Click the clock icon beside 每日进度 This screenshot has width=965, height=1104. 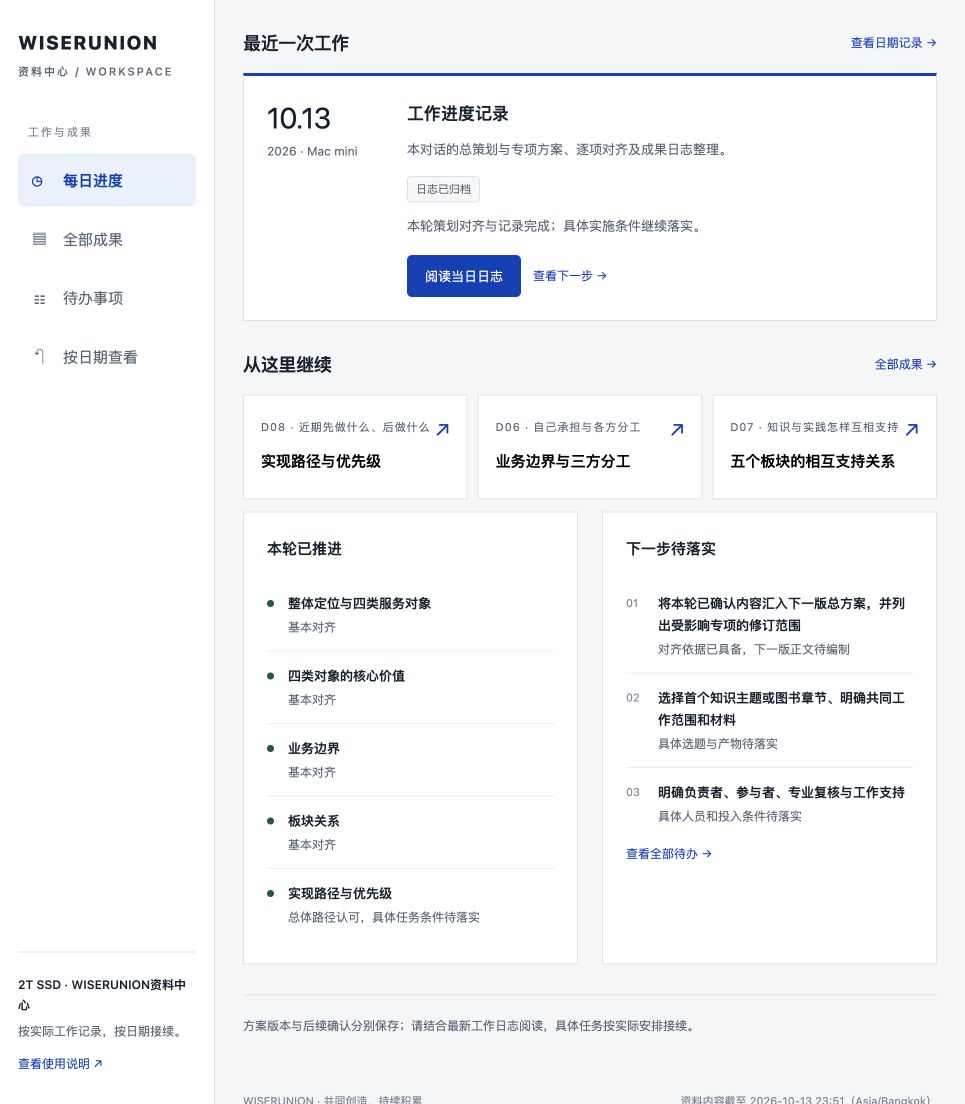37,181
